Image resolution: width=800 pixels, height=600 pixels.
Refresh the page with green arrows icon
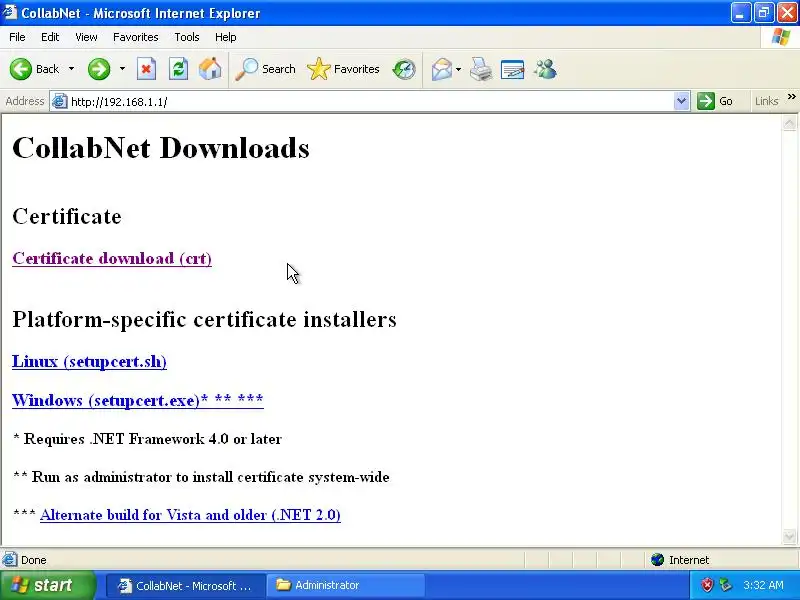[x=179, y=69]
